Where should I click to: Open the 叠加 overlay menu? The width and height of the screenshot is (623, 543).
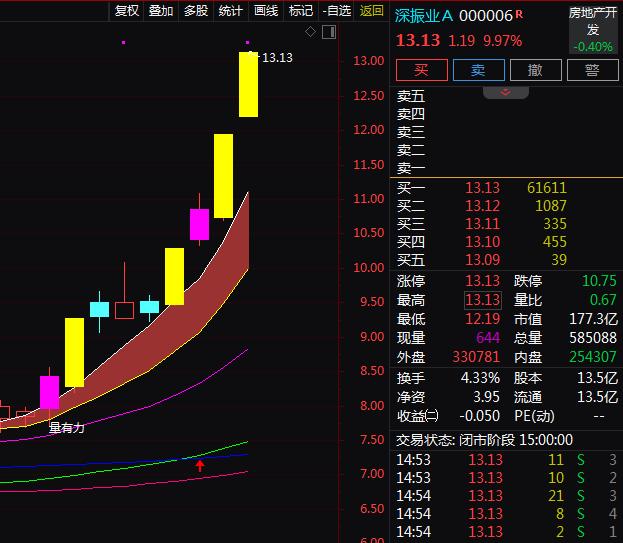pyautogui.click(x=161, y=11)
